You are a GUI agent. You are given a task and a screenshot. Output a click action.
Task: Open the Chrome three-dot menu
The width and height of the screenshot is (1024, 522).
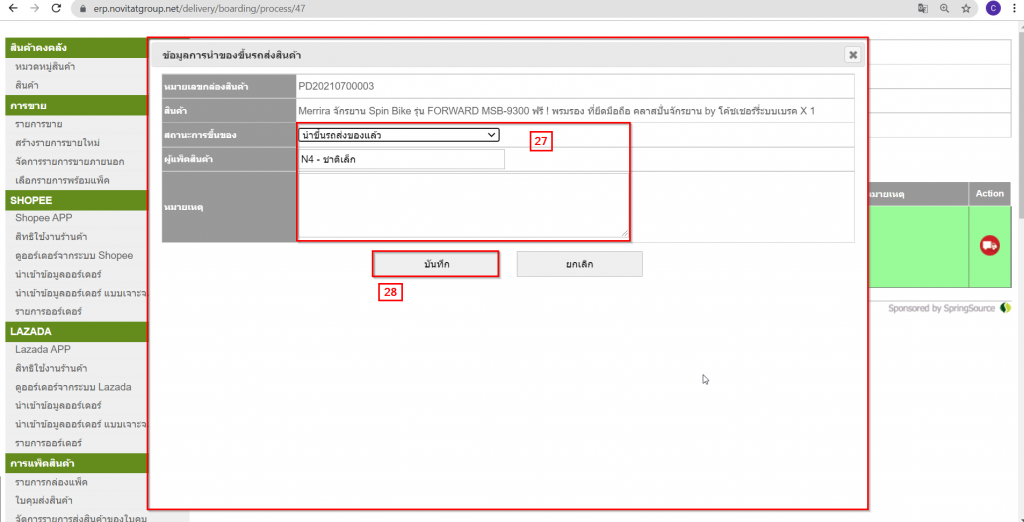[1014, 8]
